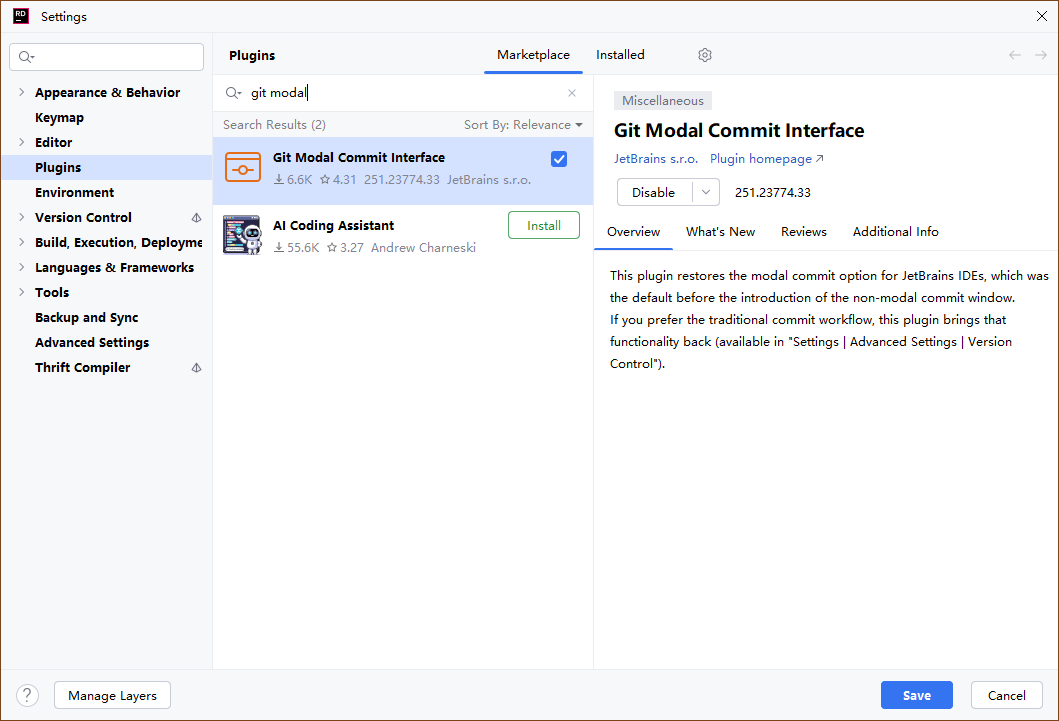Click Version Control layer indicator icon

coord(197,217)
